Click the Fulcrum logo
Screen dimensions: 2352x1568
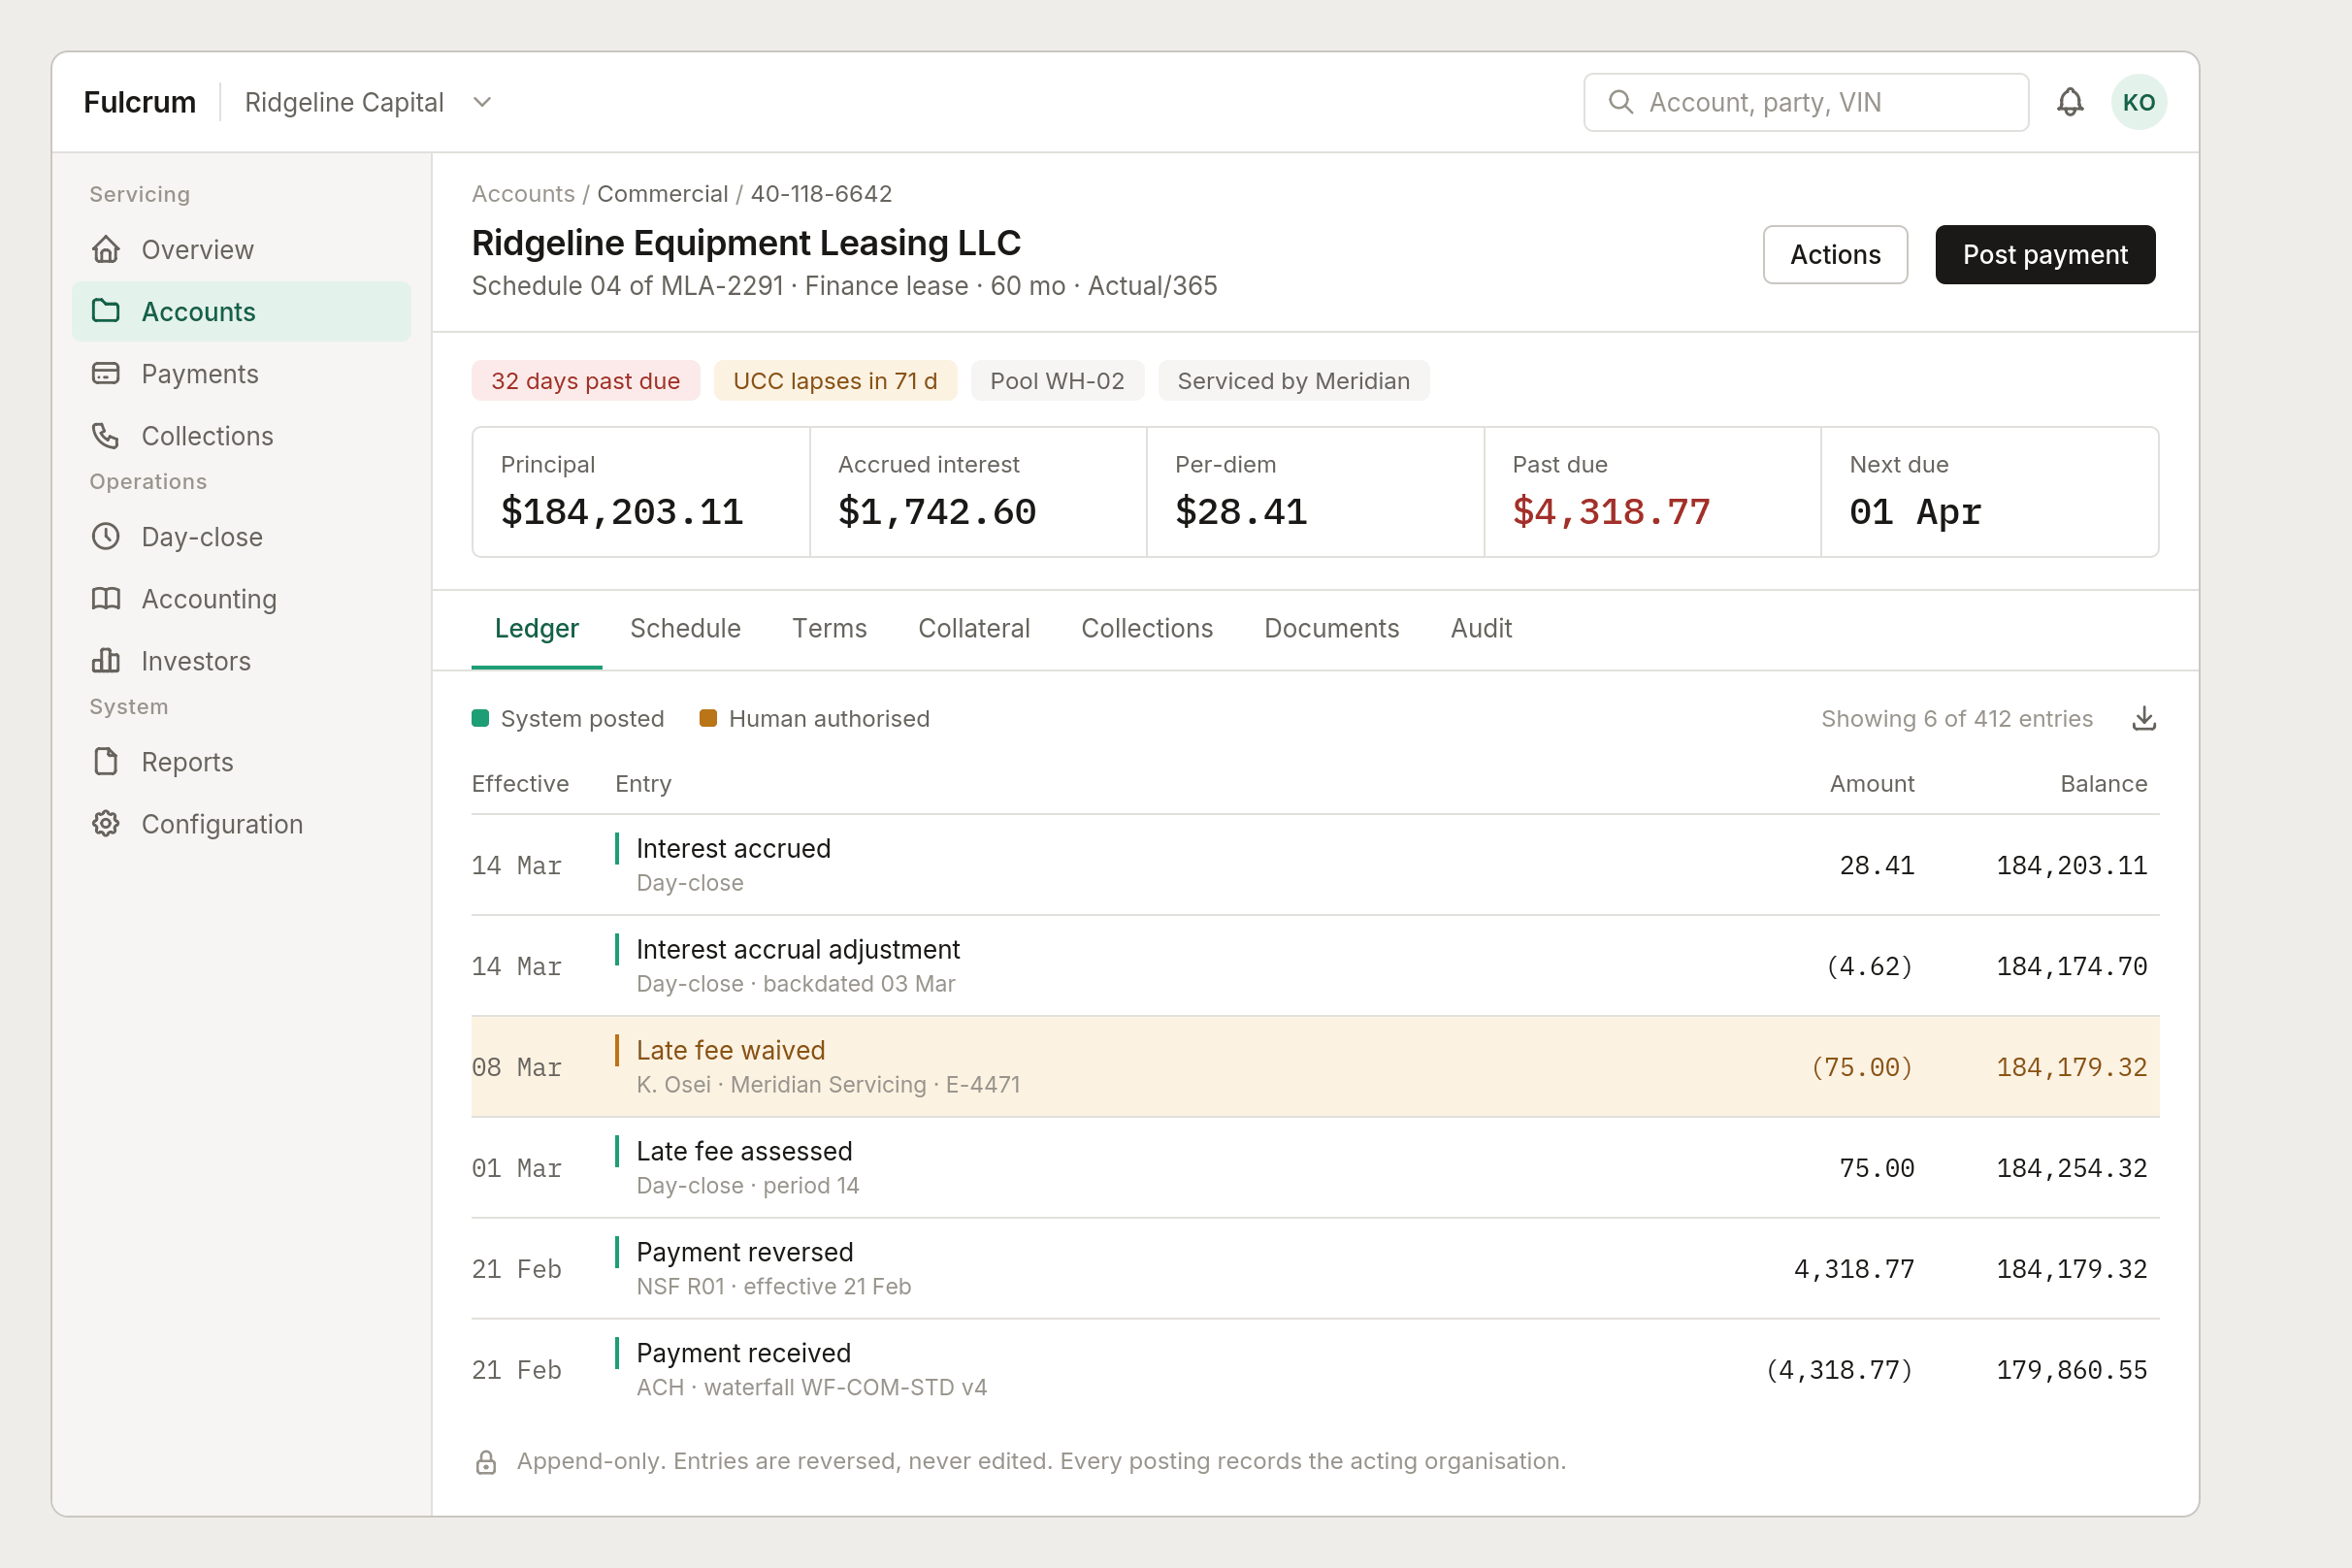[139, 102]
